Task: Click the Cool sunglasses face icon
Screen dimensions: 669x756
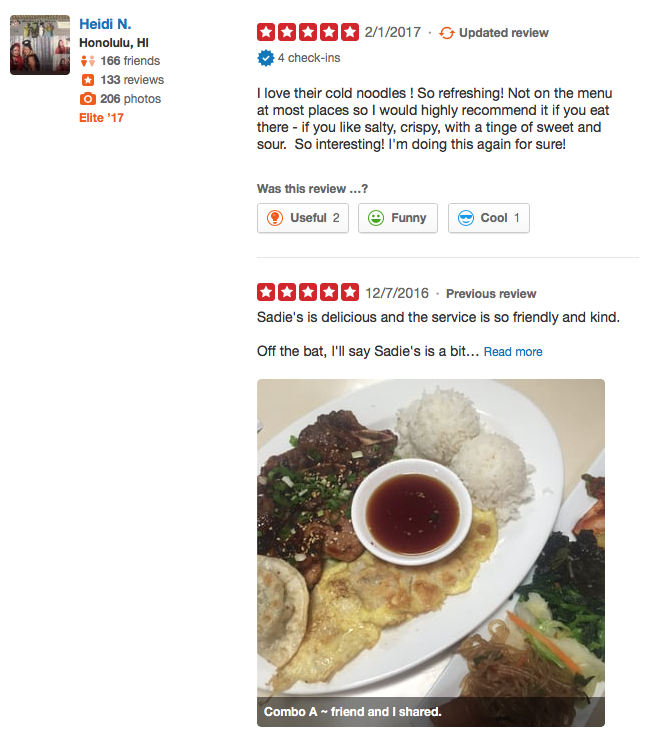Action: coord(466,218)
